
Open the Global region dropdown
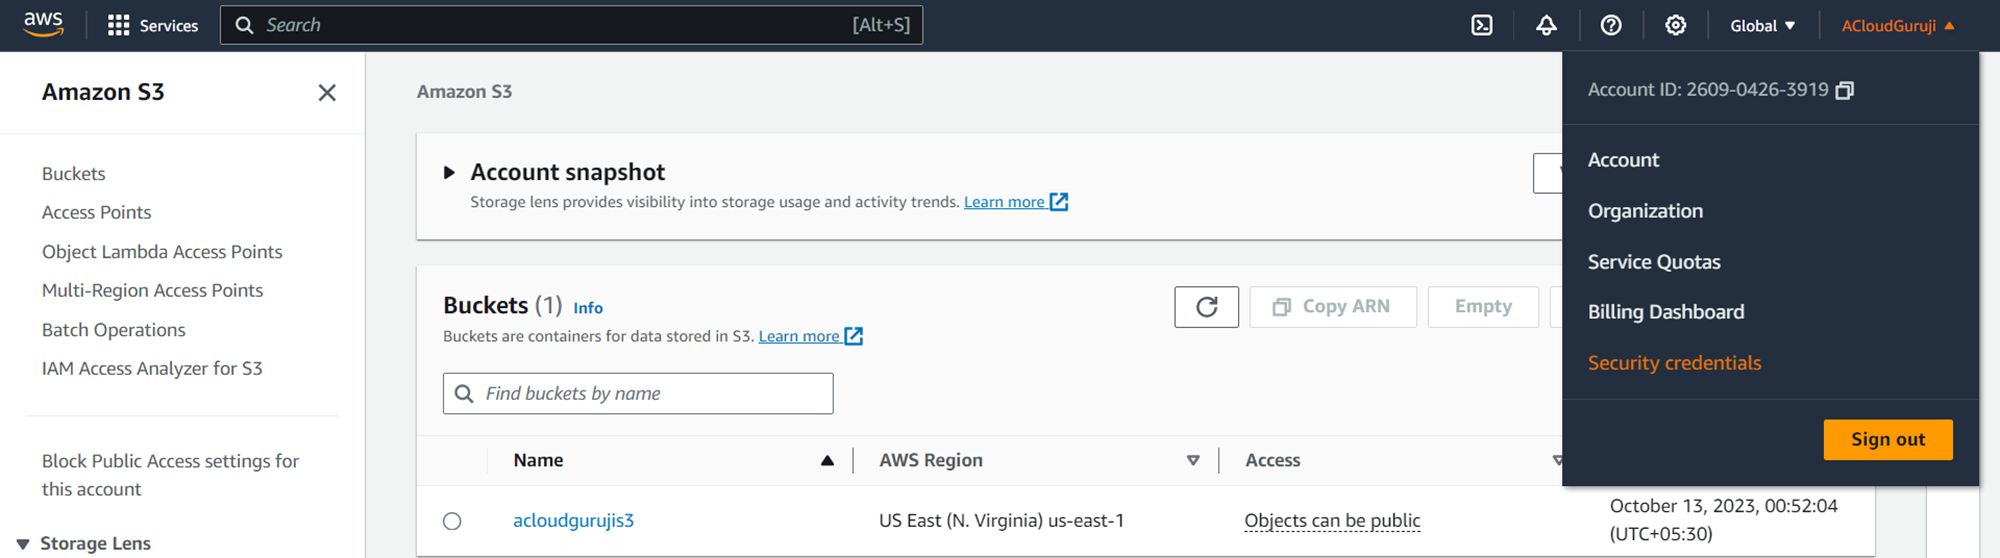1762,26
